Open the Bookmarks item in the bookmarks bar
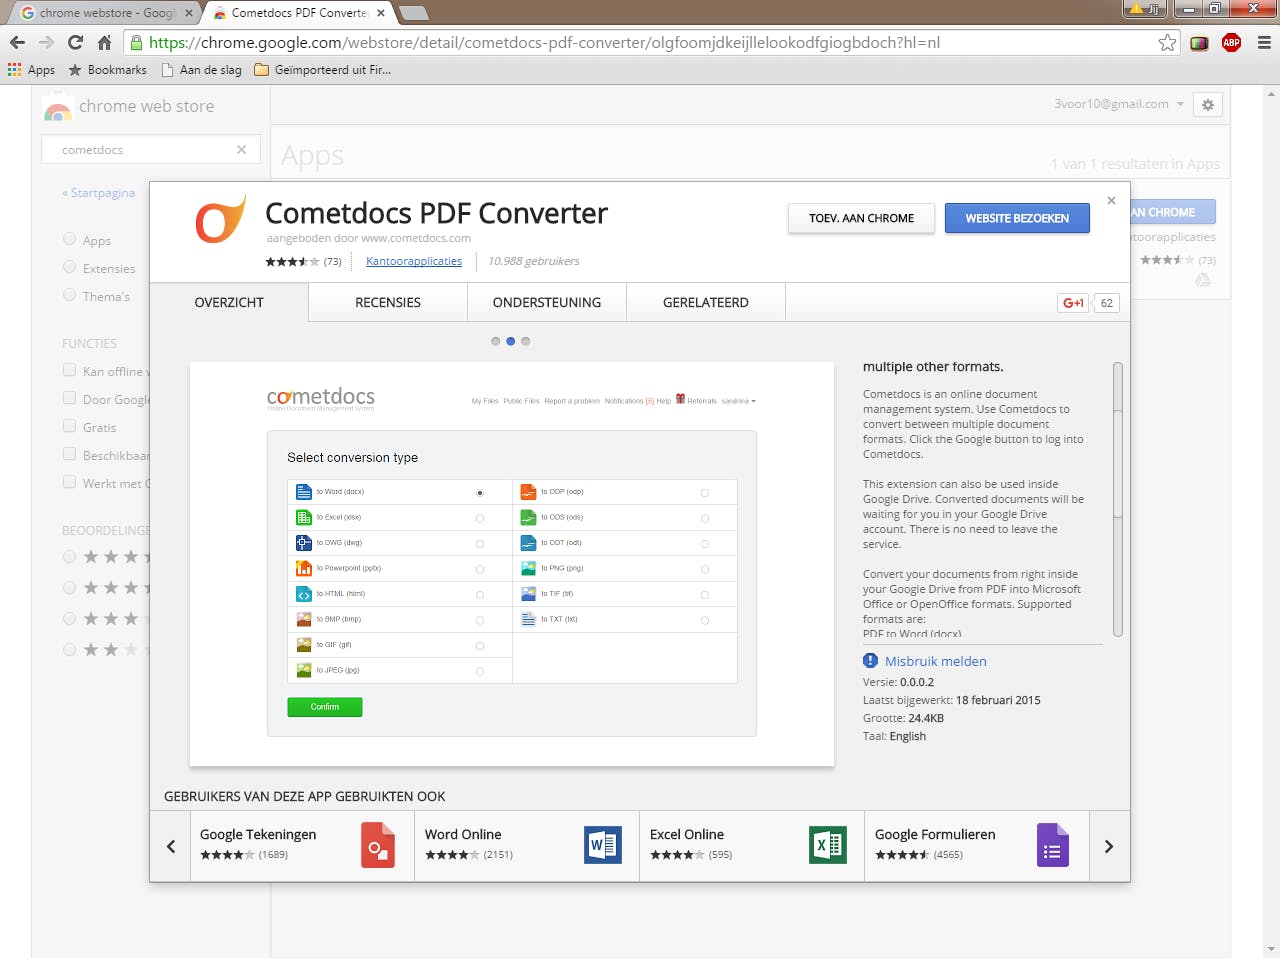The width and height of the screenshot is (1280, 960). [108, 70]
